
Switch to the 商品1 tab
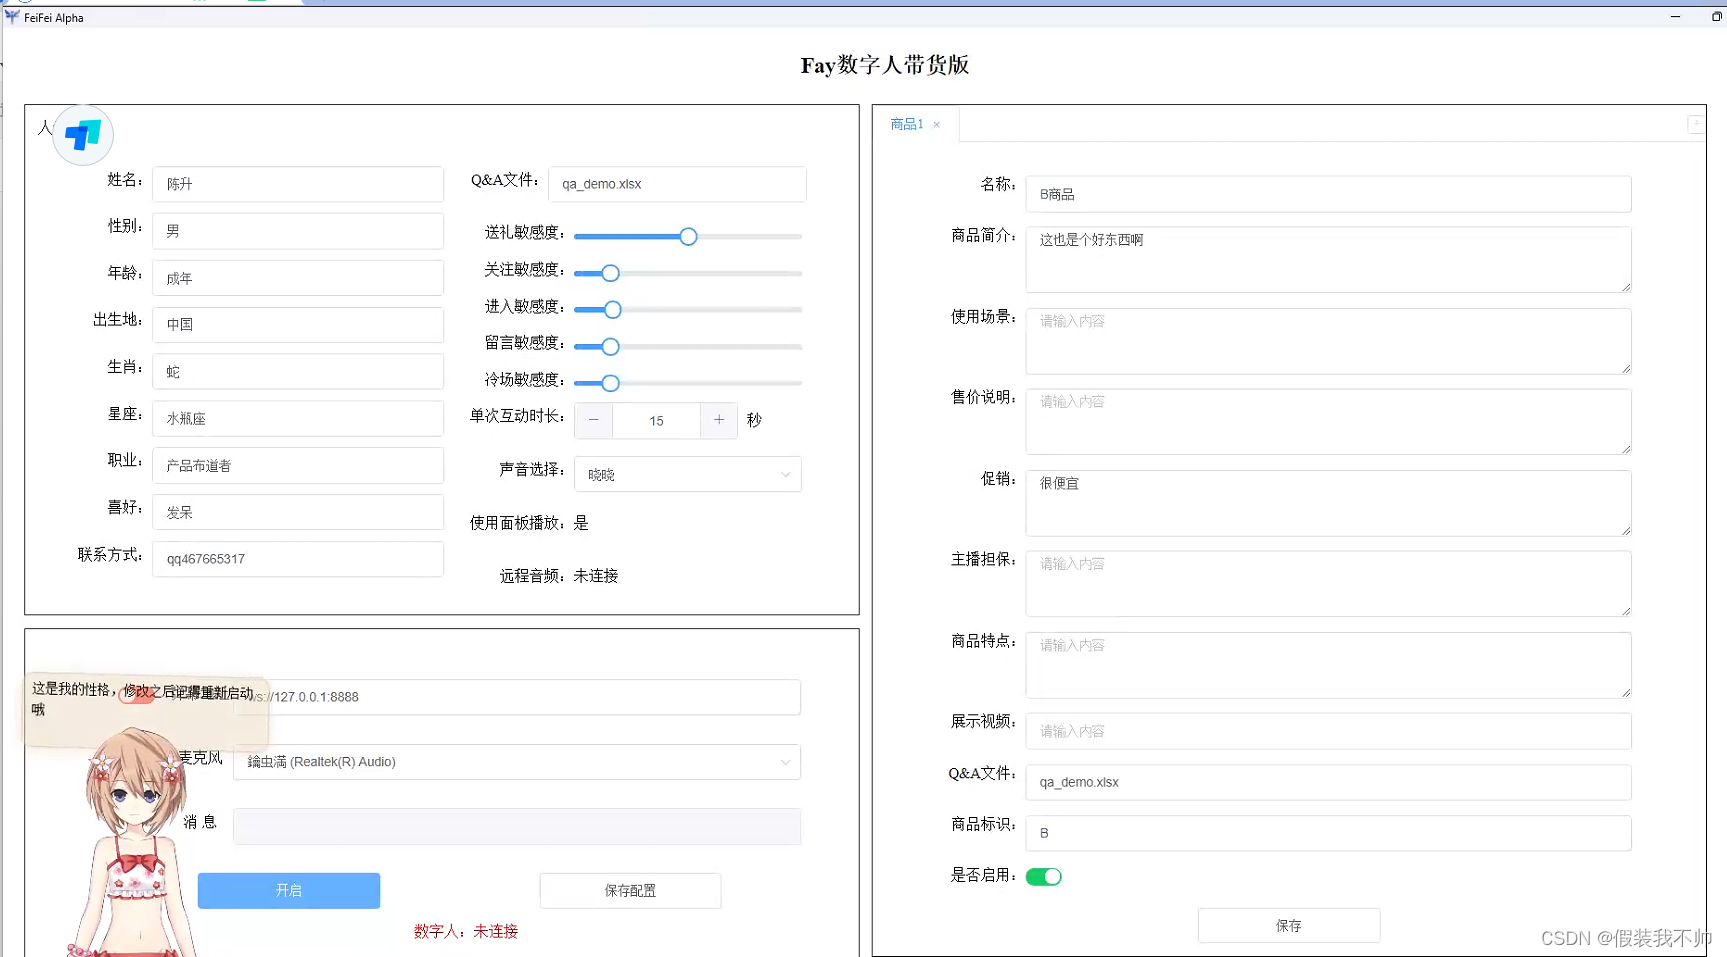tap(907, 124)
